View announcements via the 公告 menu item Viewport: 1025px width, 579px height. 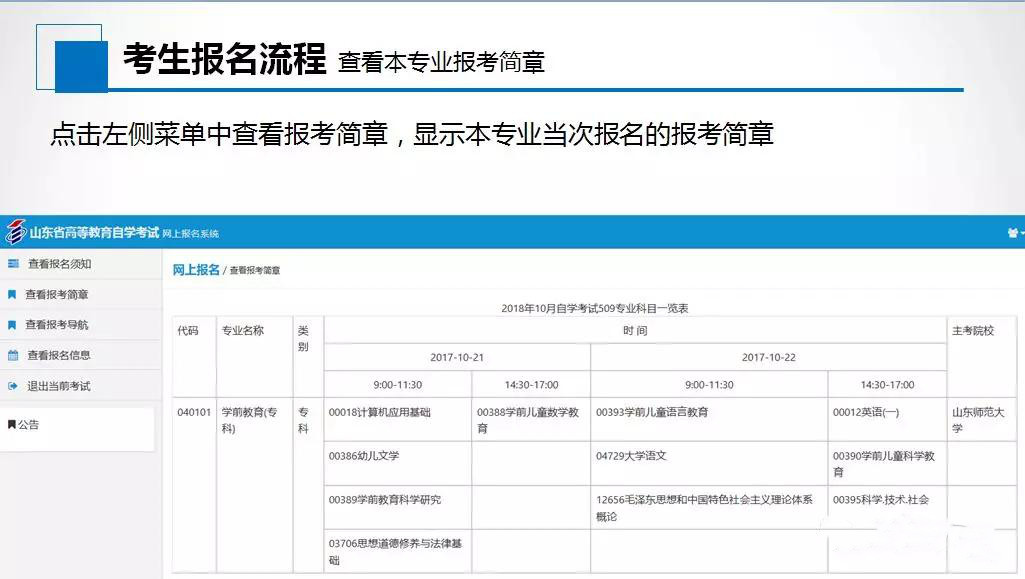(x=32, y=424)
